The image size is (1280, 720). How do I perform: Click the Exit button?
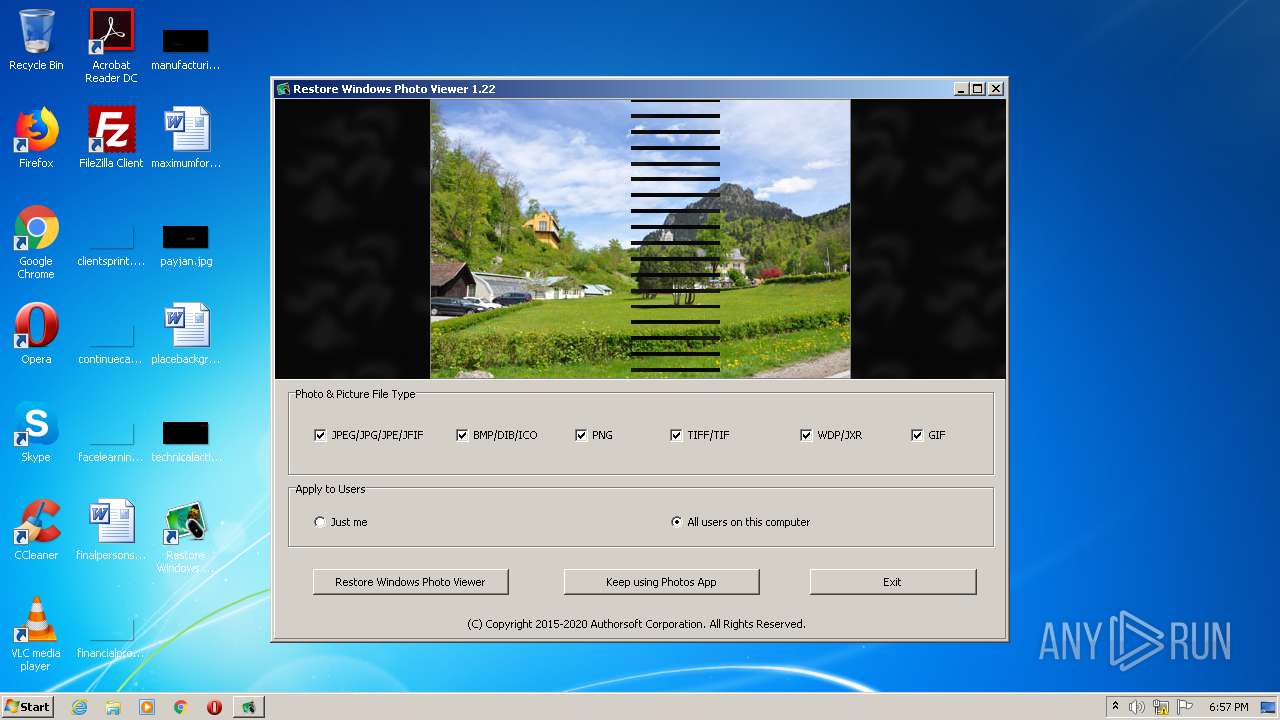[892, 582]
